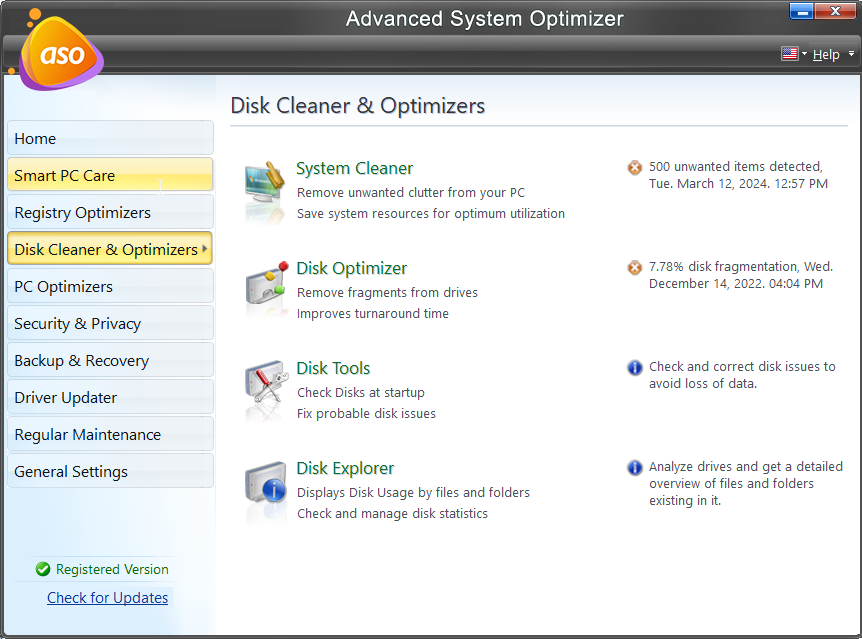The width and height of the screenshot is (862, 639).
Task: Click the warning icon near disk fragmentation status
Action: 634,267
